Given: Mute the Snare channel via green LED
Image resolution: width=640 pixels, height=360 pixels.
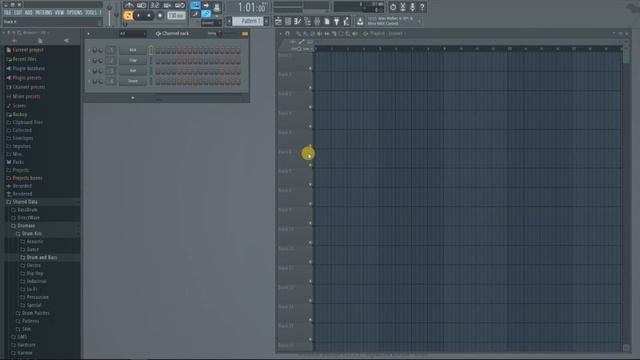Looking at the screenshot, I should point(89,81).
